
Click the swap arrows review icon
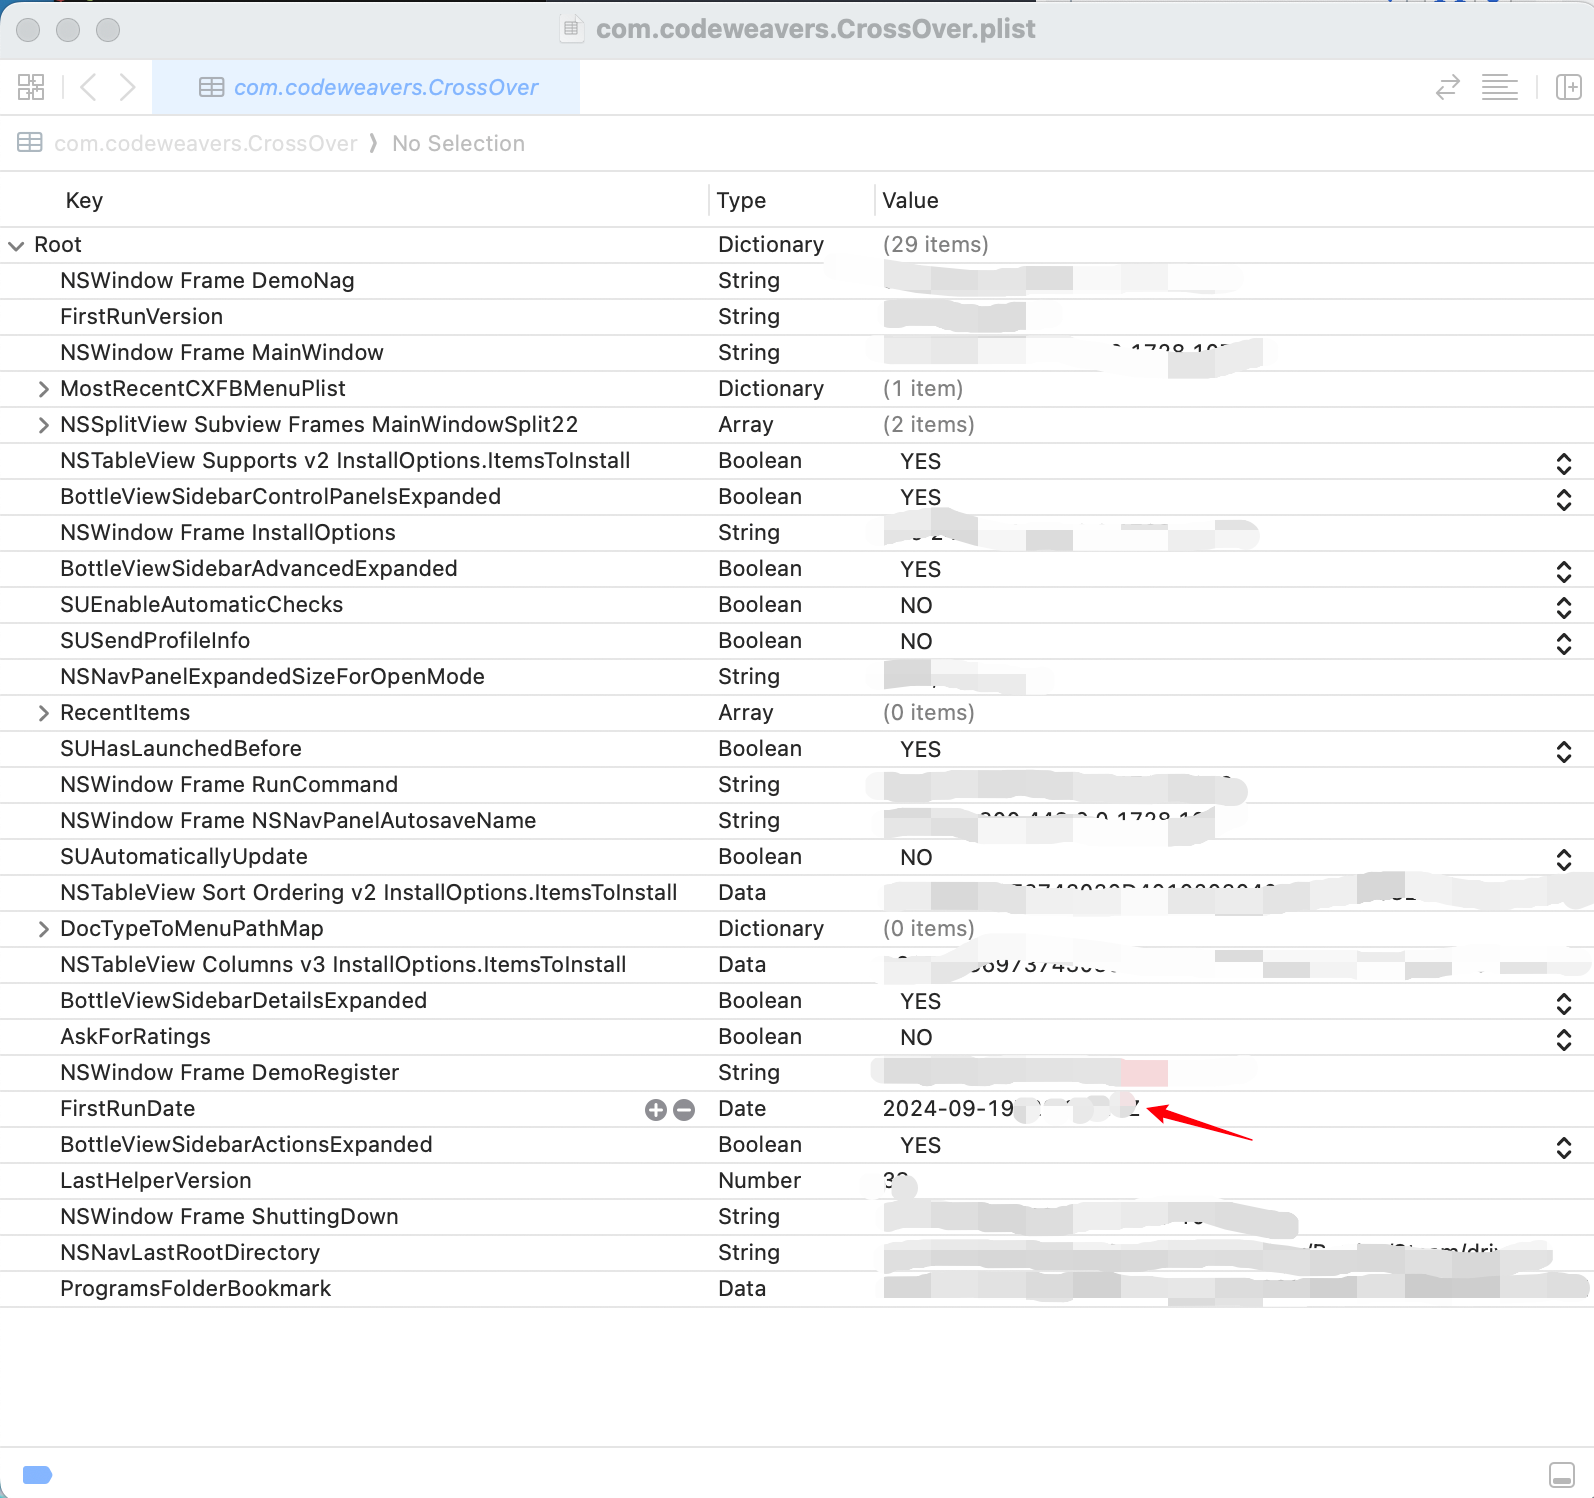point(1447,87)
